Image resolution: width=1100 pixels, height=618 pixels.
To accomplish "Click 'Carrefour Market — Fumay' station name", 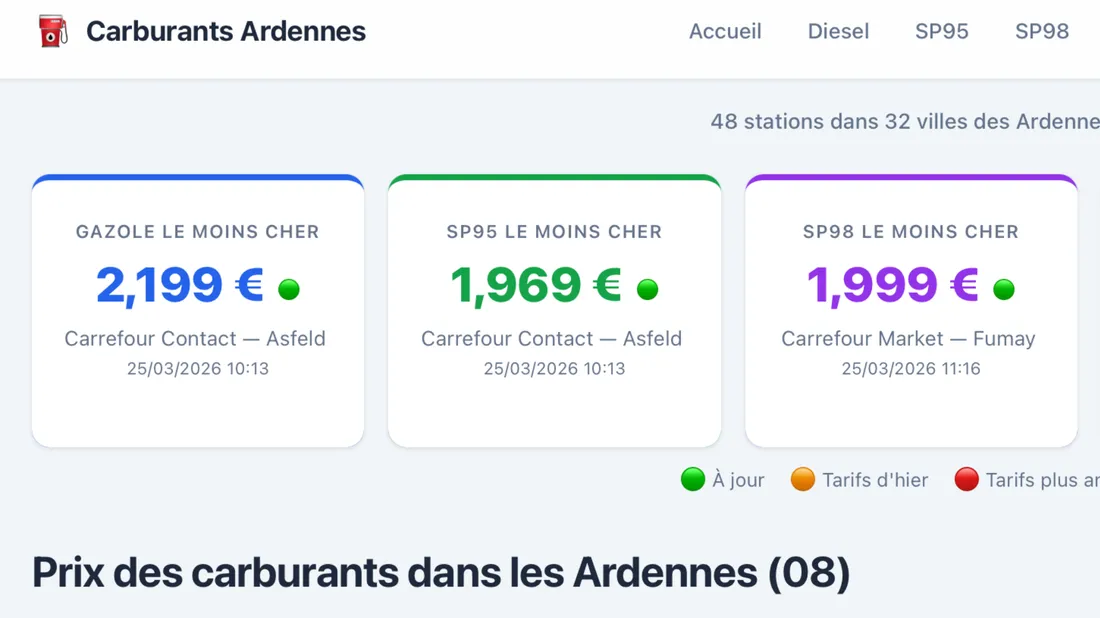I will 908,339.
